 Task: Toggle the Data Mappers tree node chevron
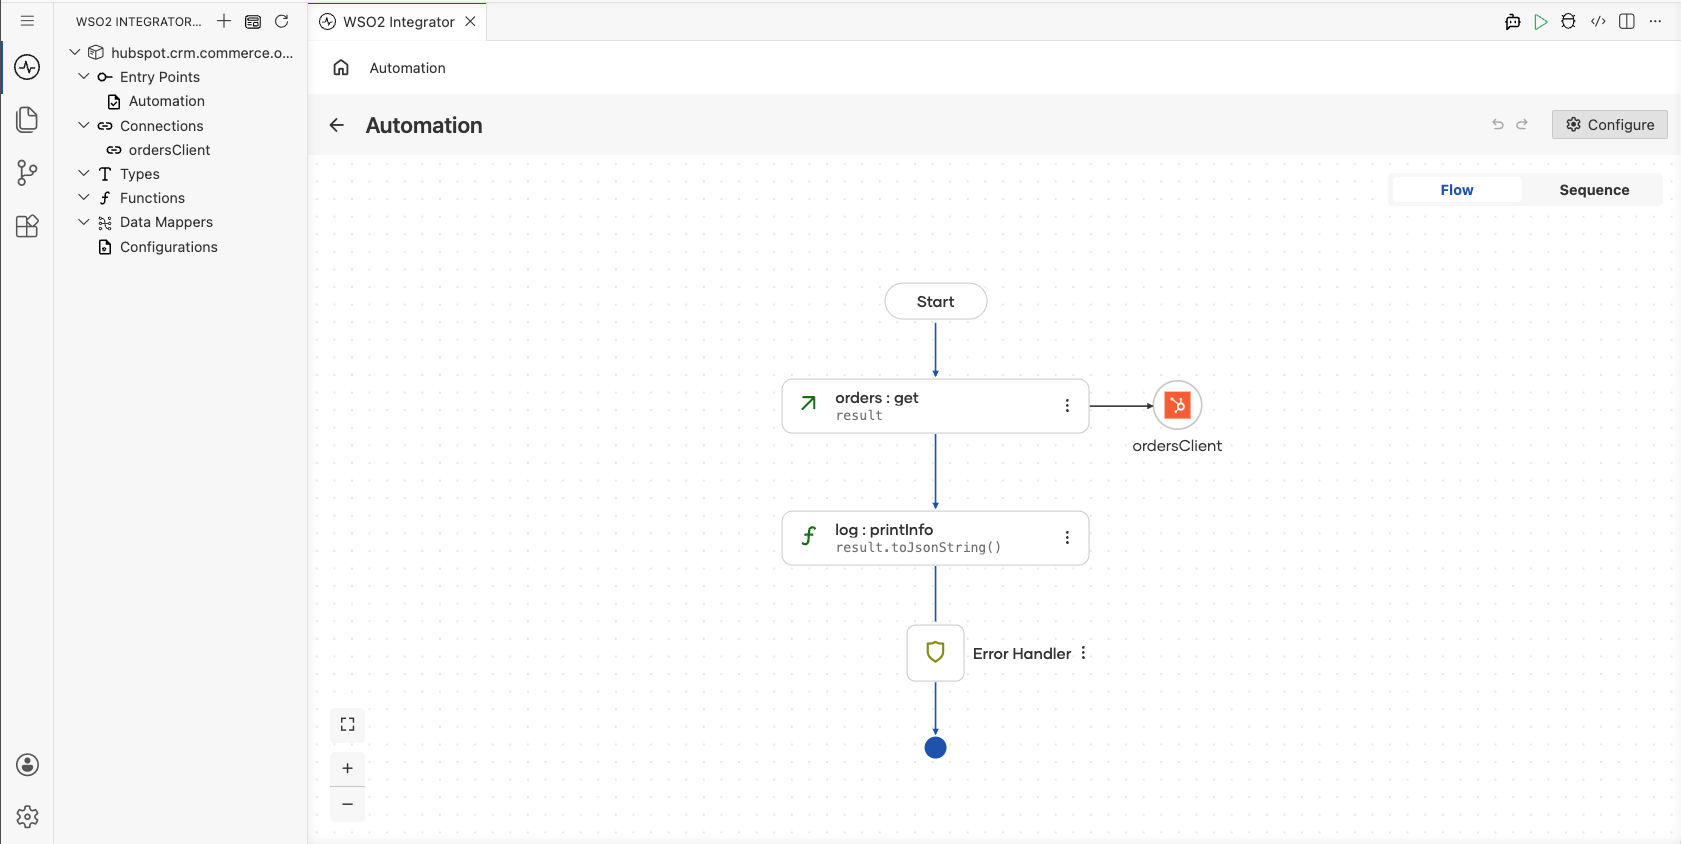coord(84,222)
